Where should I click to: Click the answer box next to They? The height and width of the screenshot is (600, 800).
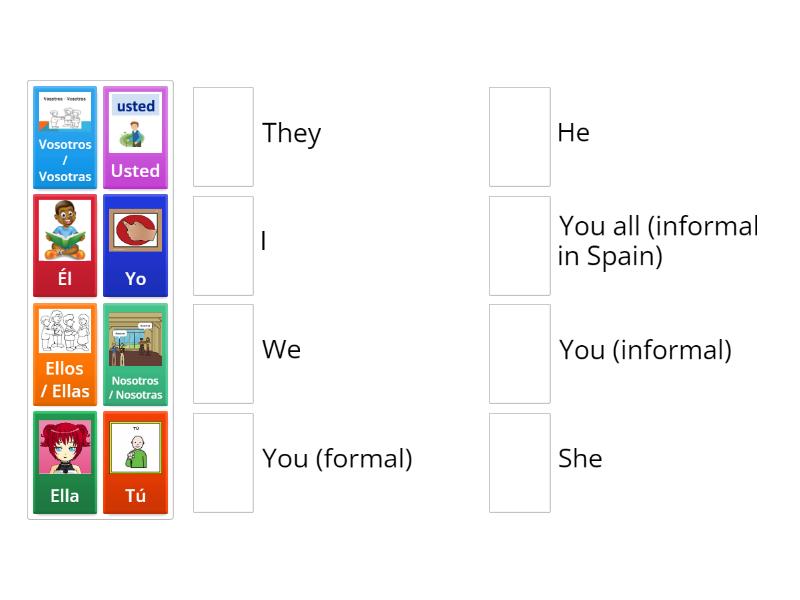222,136
